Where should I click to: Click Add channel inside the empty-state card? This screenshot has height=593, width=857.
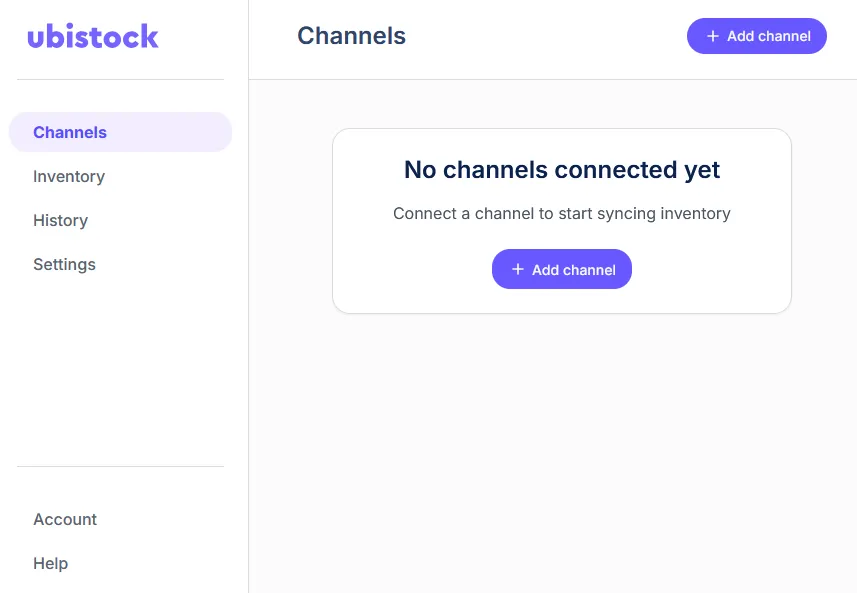pyautogui.click(x=562, y=269)
